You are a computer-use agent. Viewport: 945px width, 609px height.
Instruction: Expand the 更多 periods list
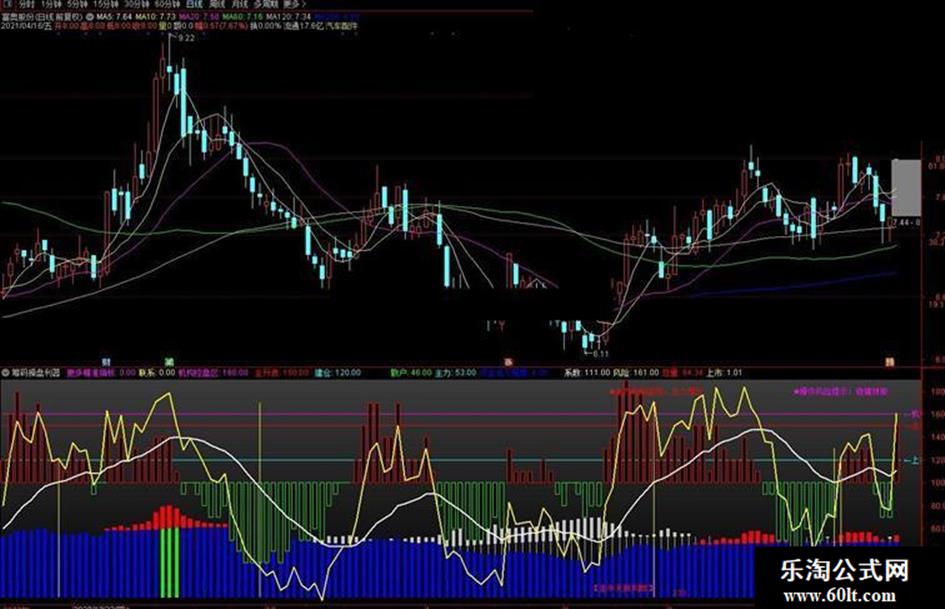point(295,4)
